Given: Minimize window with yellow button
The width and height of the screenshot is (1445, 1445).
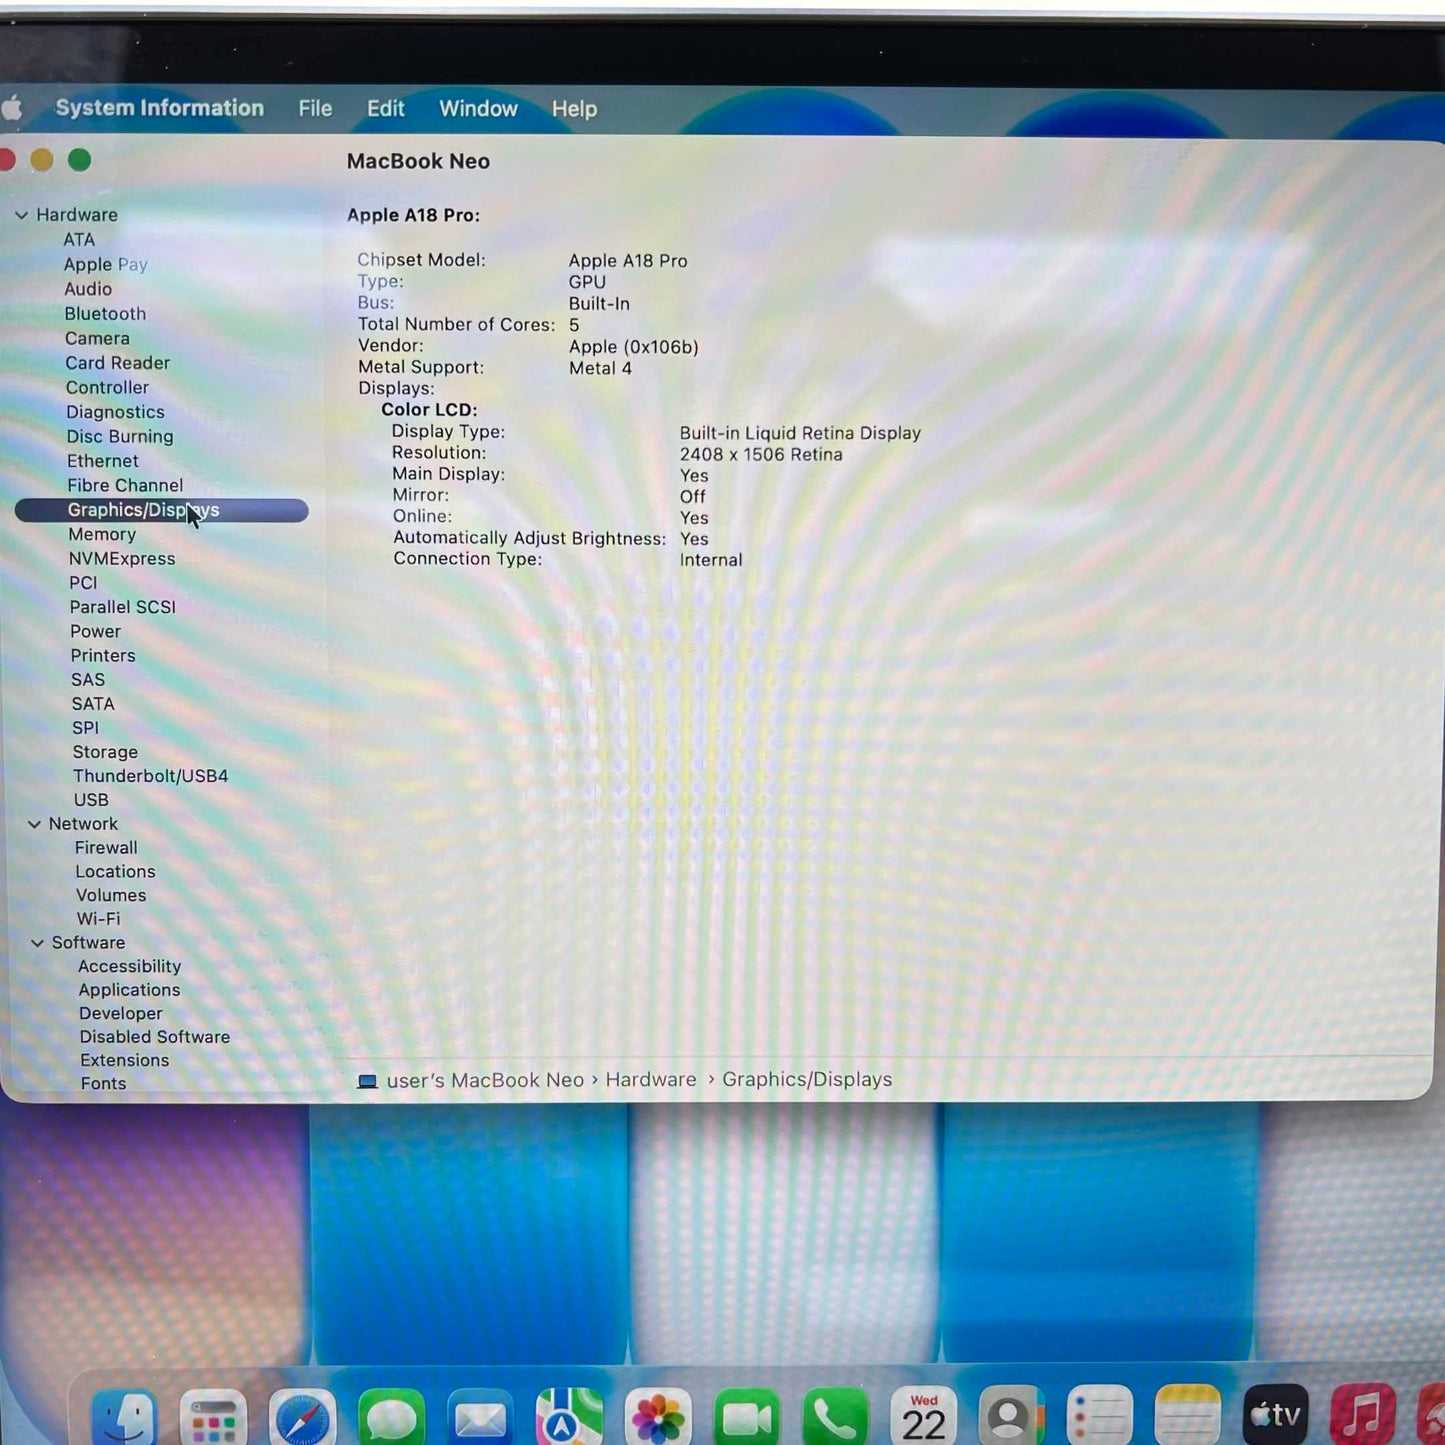Looking at the screenshot, I should (42, 160).
